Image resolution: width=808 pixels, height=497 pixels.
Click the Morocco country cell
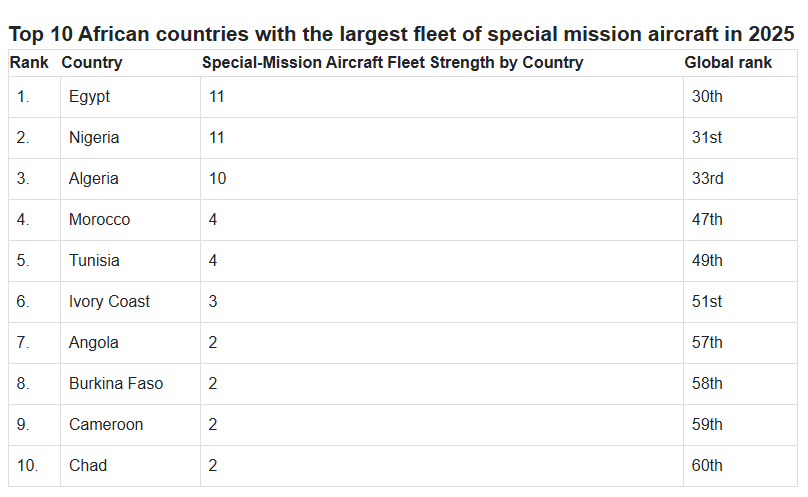[99, 220]
